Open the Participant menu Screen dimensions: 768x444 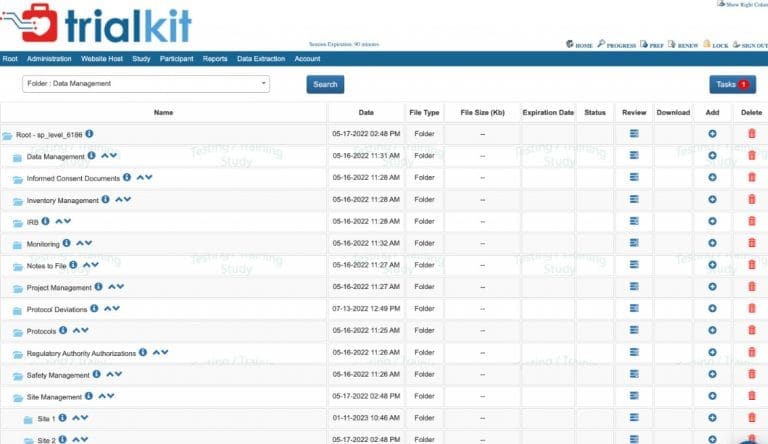[x=176, y=59]
